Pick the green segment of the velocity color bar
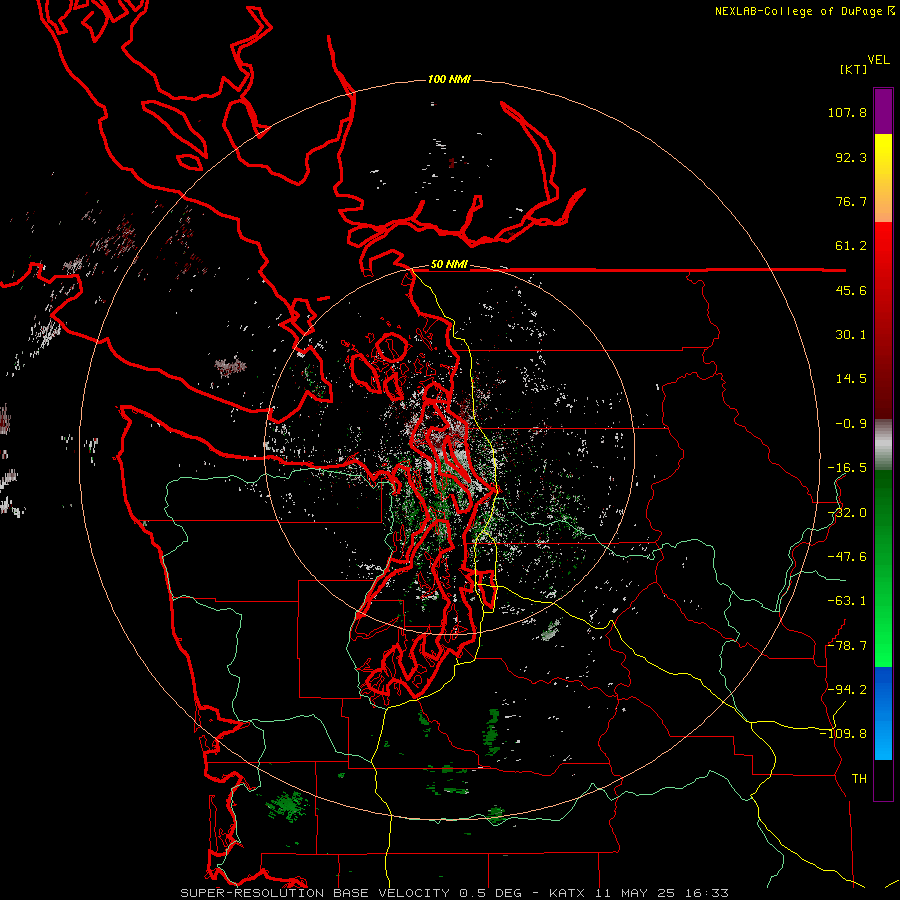This screenshot has height=900, width=900. click(x=883, y=568)
